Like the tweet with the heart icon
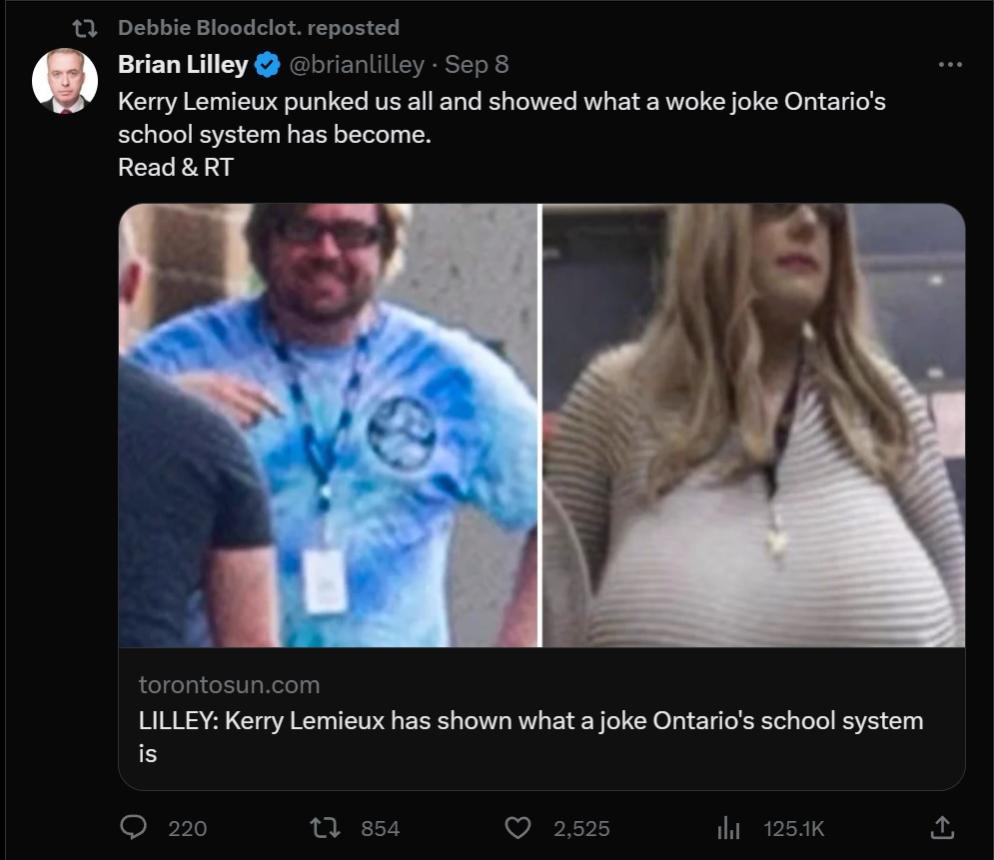 tap(517, 827)
